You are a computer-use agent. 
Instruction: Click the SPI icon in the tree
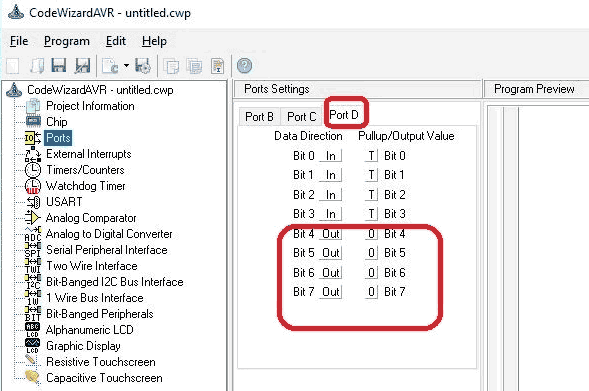[x=33, y=250]
